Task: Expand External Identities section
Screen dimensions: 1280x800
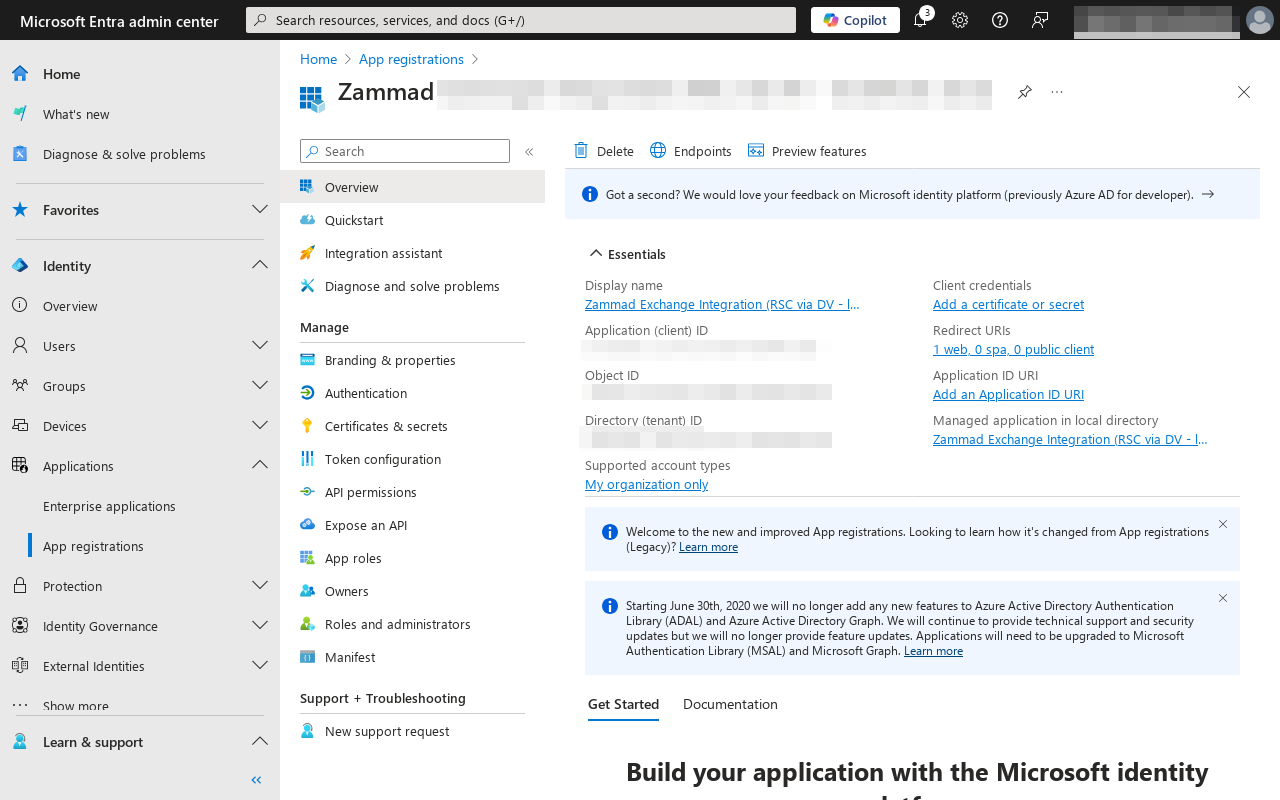Action: pos(260,665)
